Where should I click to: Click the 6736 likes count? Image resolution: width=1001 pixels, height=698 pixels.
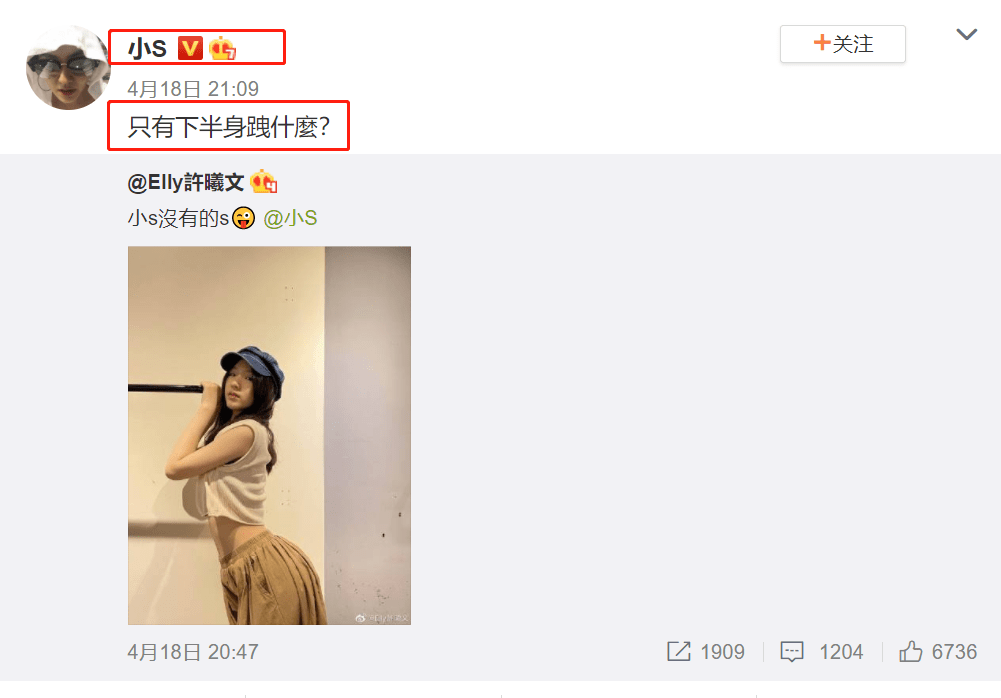[954, 652]
